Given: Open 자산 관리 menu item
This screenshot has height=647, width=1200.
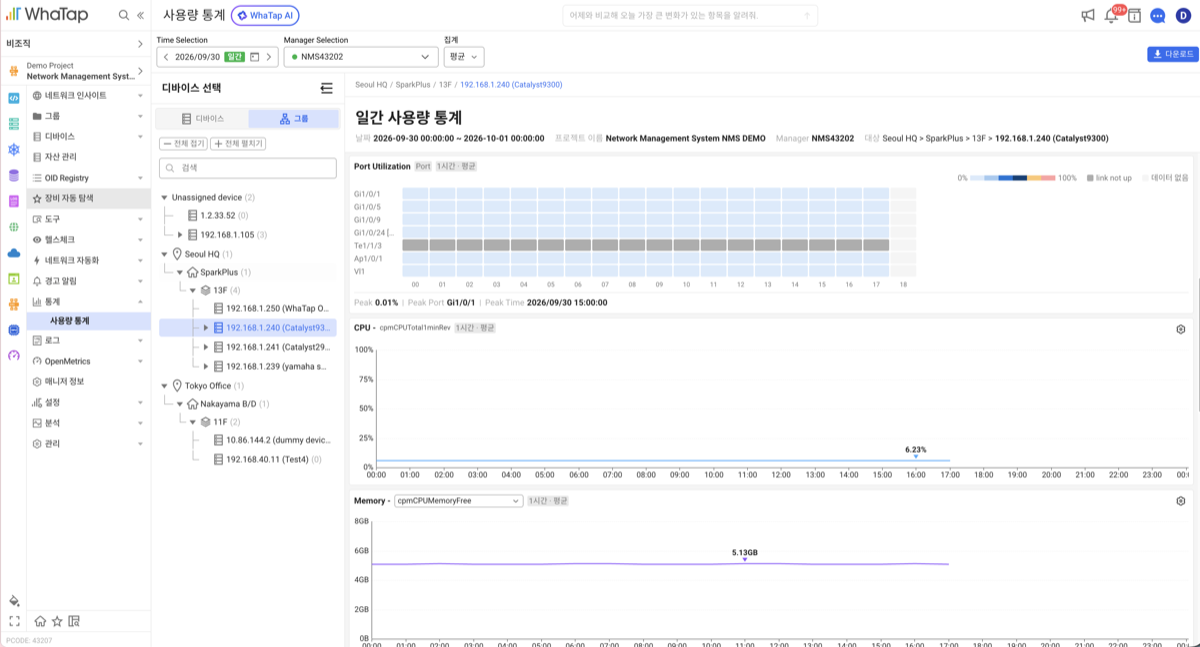Looking at the screenshot, I should click(x=89, y=157).
